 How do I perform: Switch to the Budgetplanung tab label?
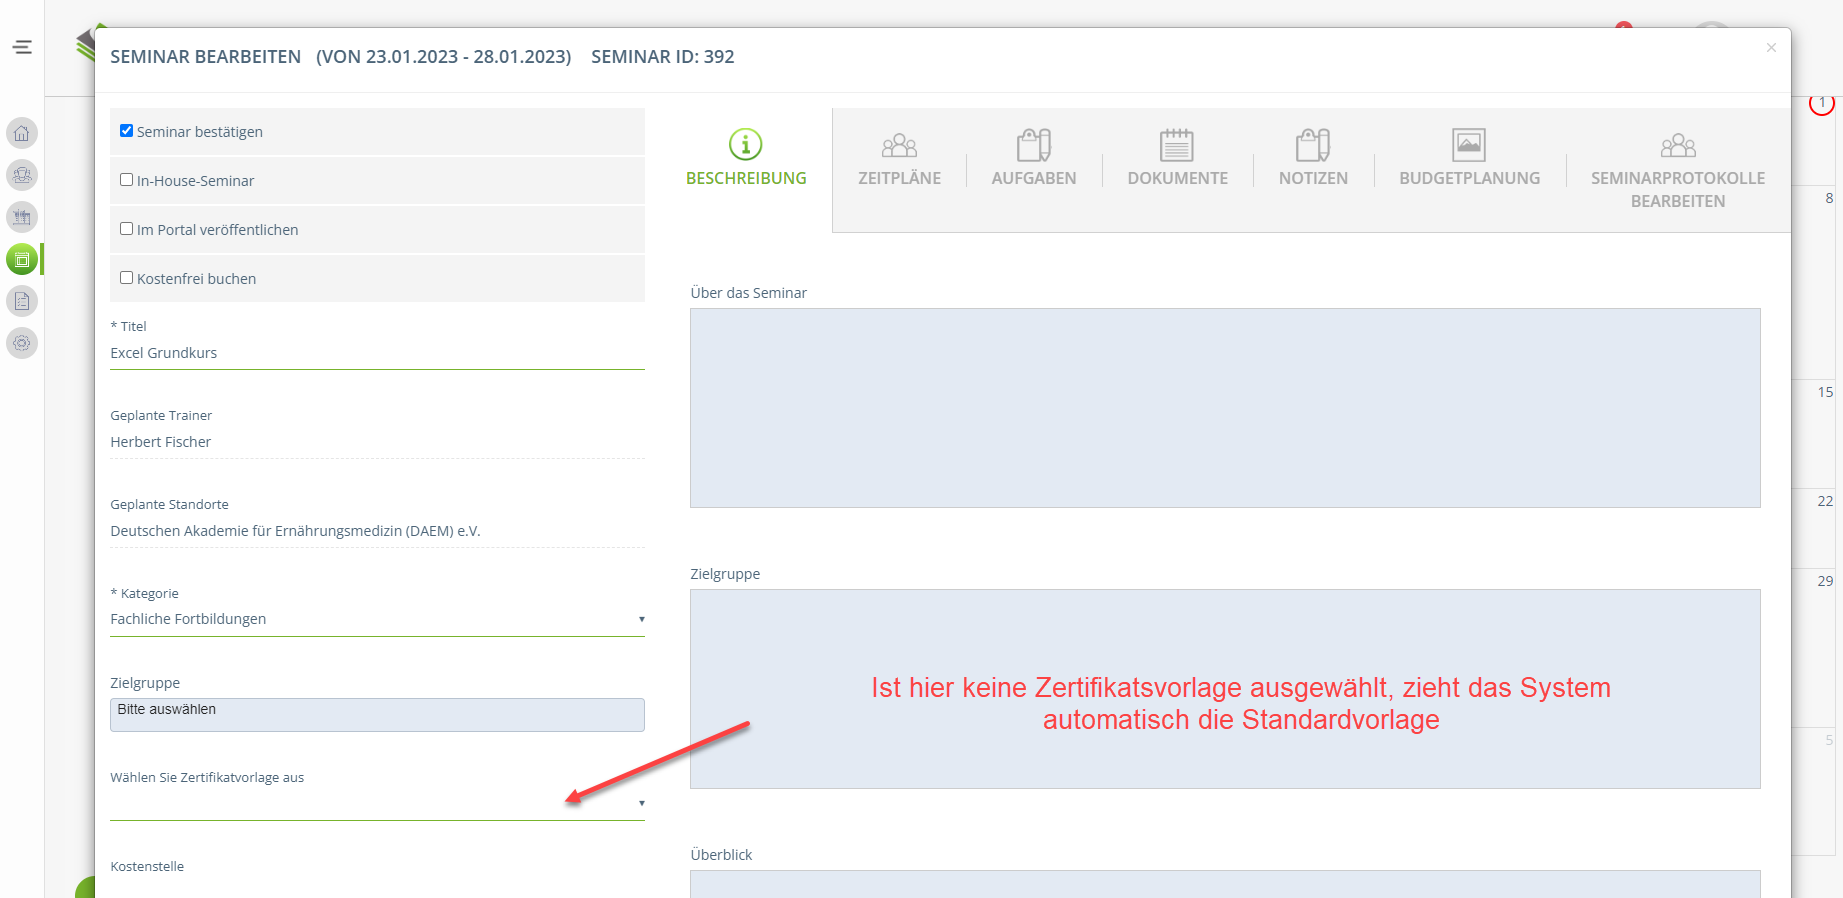coord(1468,179)
